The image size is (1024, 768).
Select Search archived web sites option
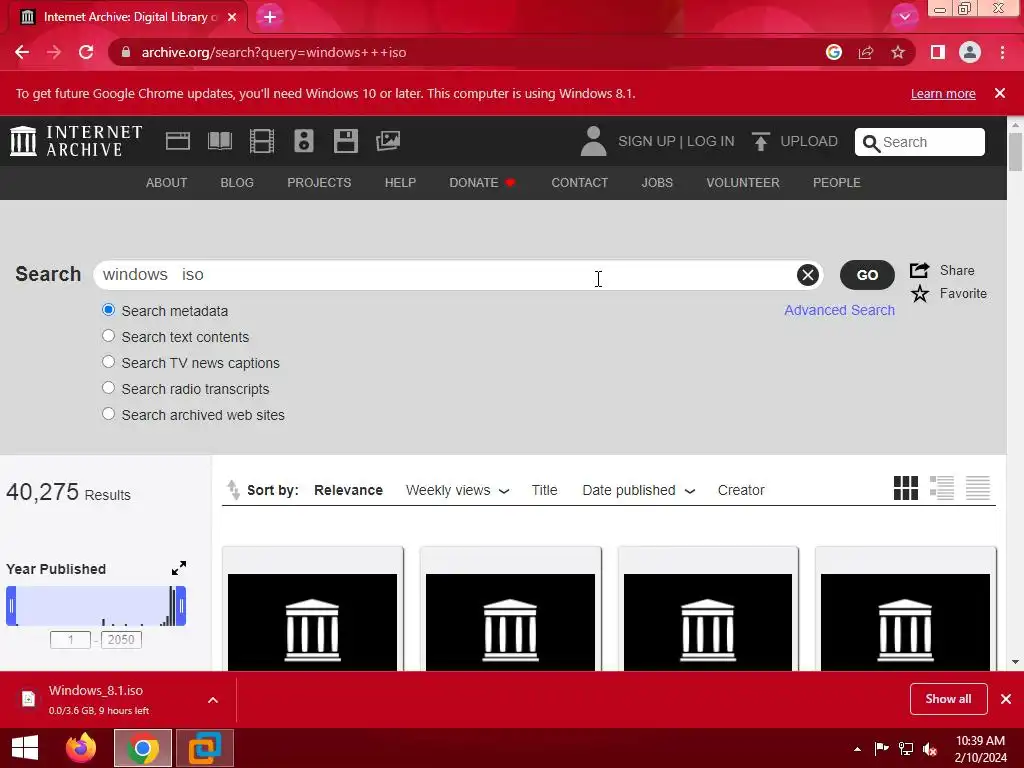tap(108, 414)
